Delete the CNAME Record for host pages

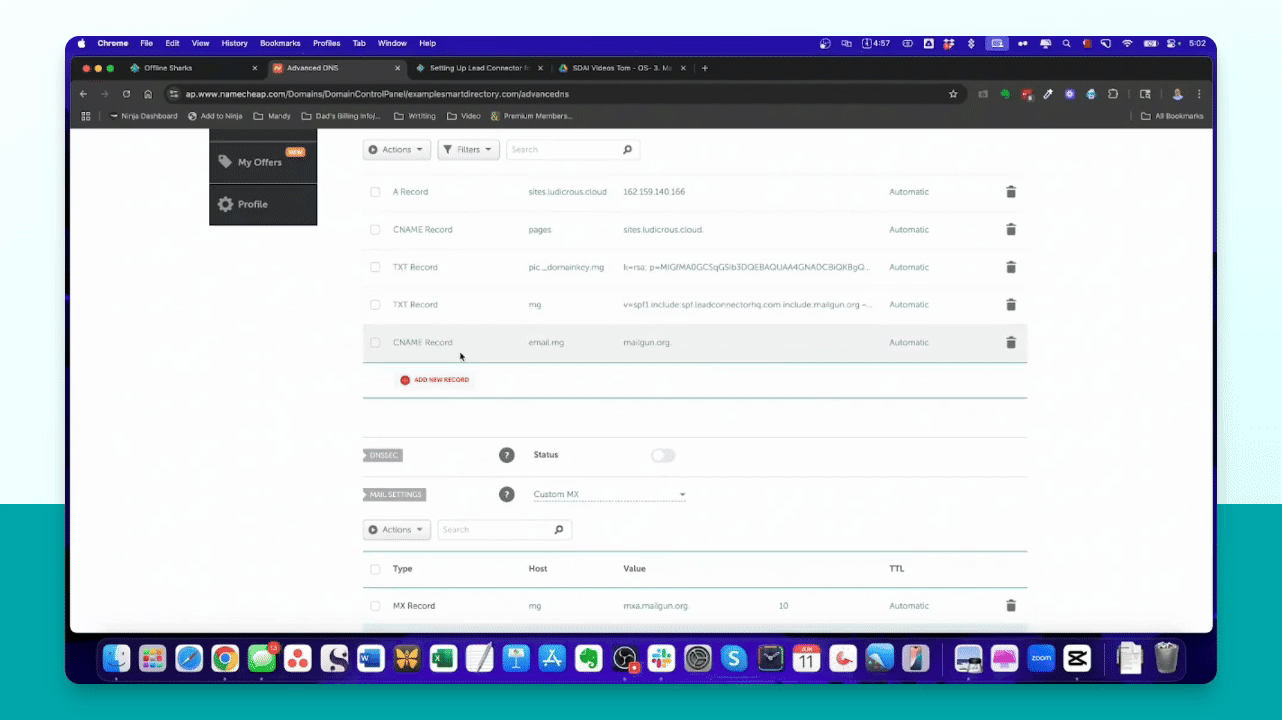(1011, 229)
